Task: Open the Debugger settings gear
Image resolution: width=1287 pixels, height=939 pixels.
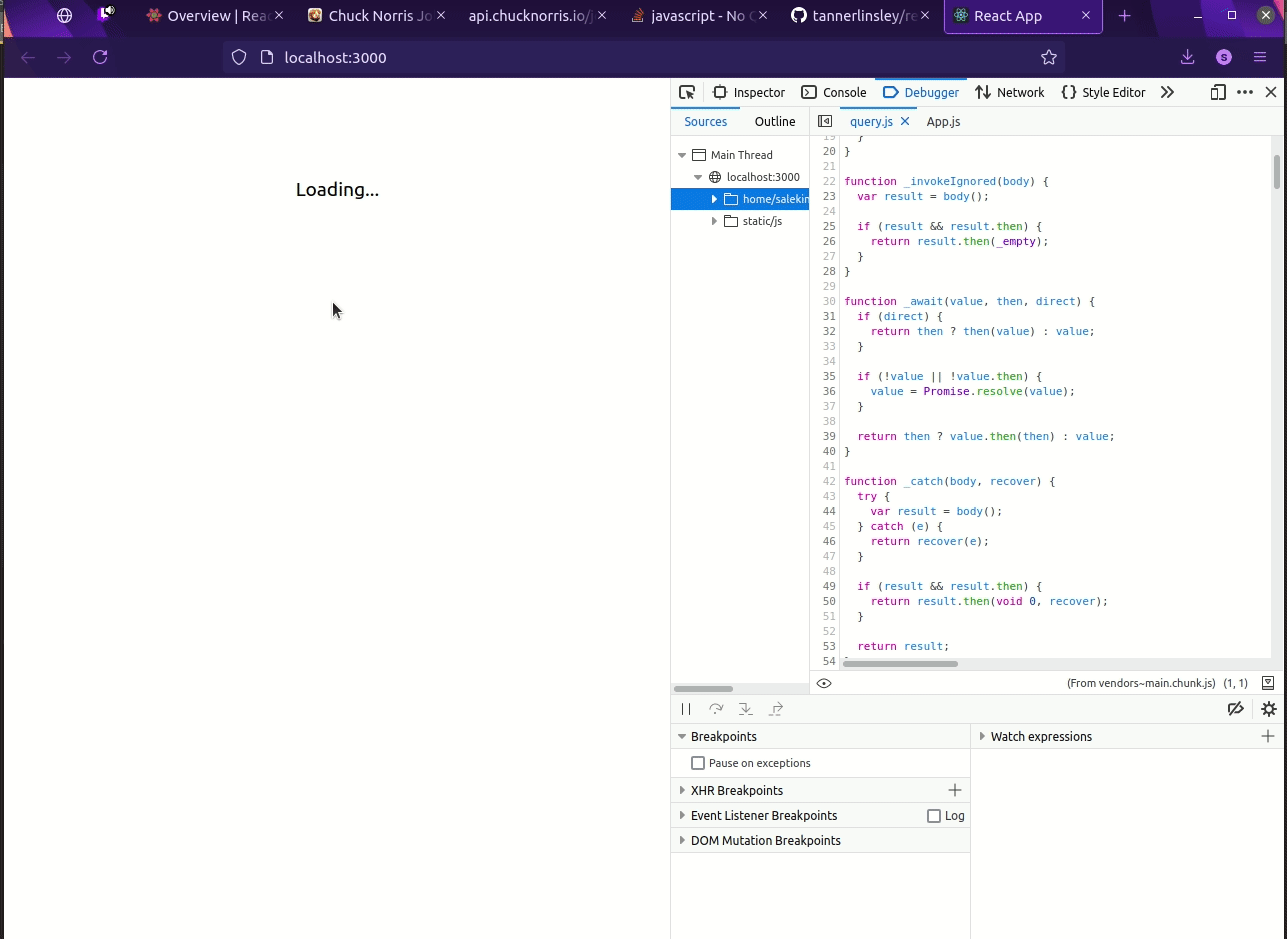Action: coord(1268,709)
